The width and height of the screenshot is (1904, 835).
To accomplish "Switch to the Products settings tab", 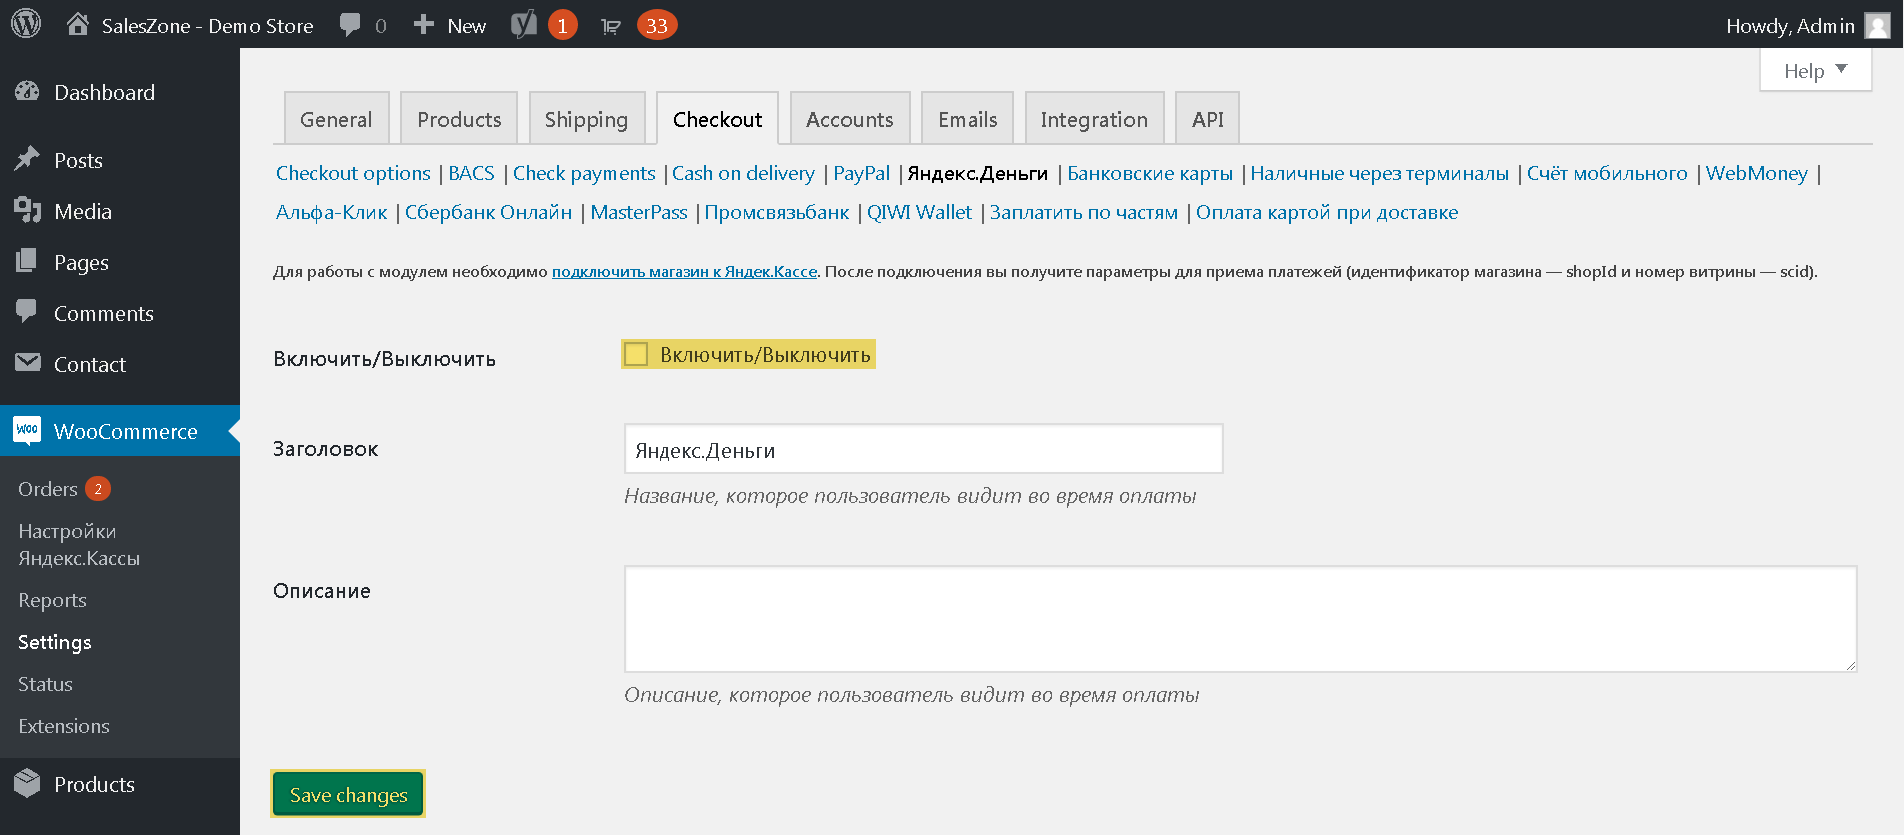I will point(459,119).
